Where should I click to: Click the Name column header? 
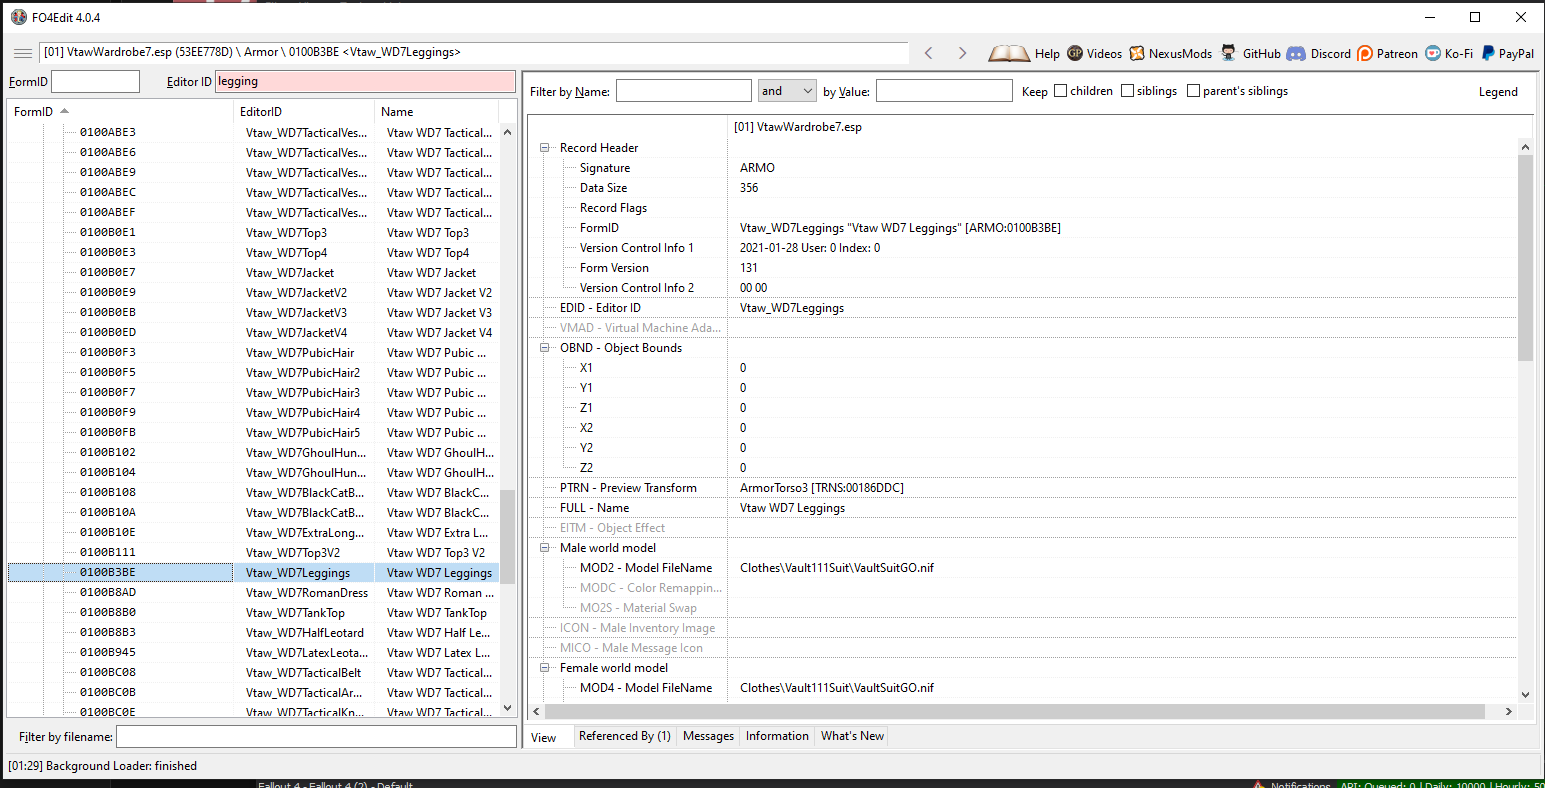coord(437,112)
